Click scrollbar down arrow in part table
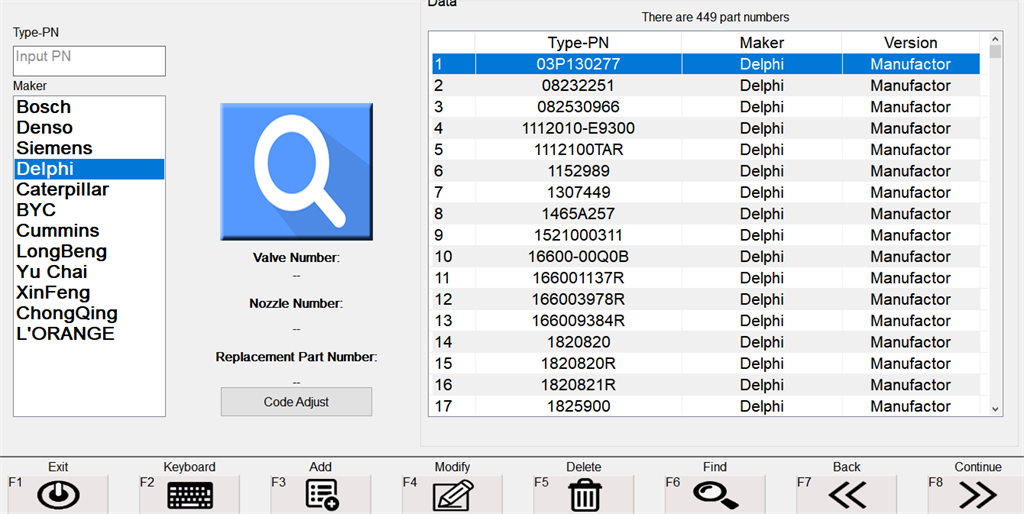The height and width of the screenshot is (514, 1024). coord(995,408)
